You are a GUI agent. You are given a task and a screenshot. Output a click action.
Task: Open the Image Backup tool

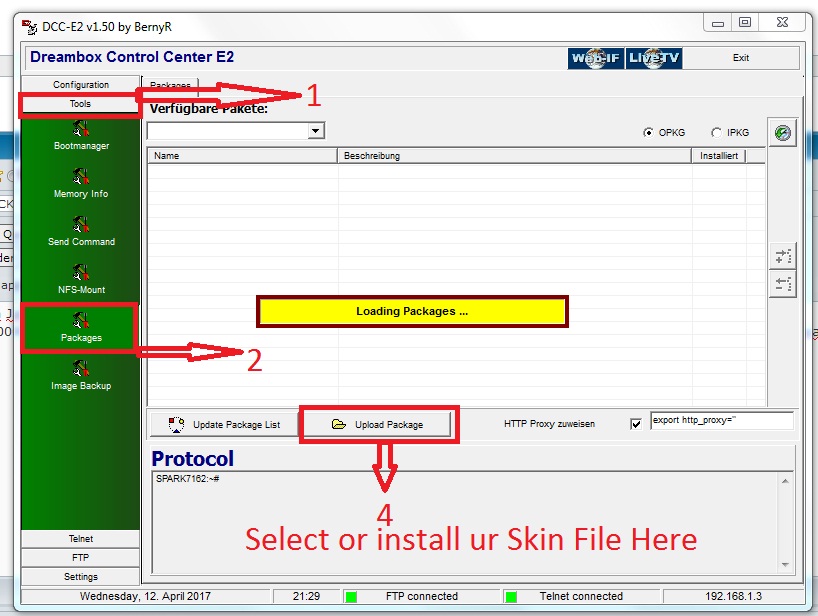coord(81,376)
